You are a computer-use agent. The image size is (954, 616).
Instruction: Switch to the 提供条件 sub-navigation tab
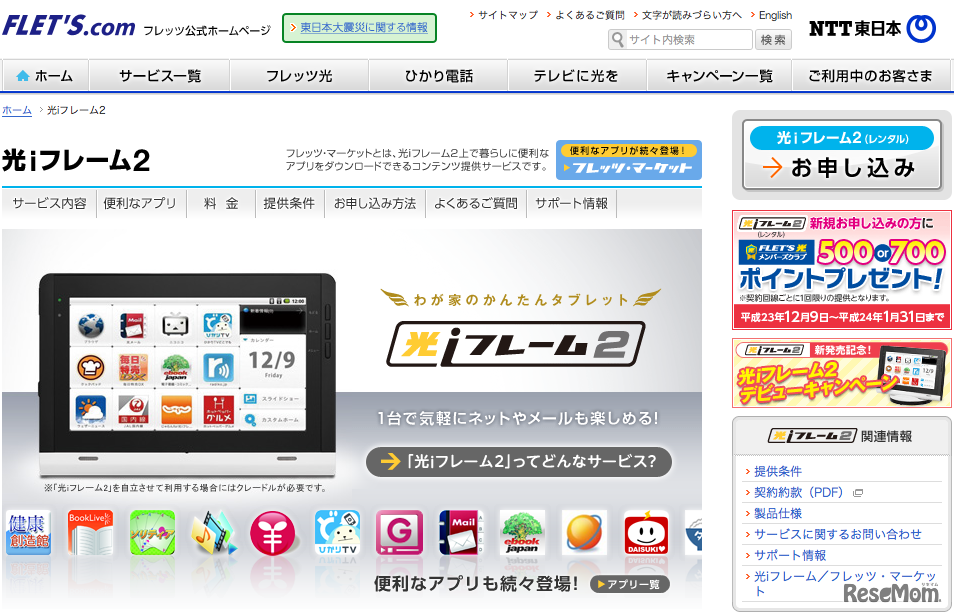[x=290, y=203]
